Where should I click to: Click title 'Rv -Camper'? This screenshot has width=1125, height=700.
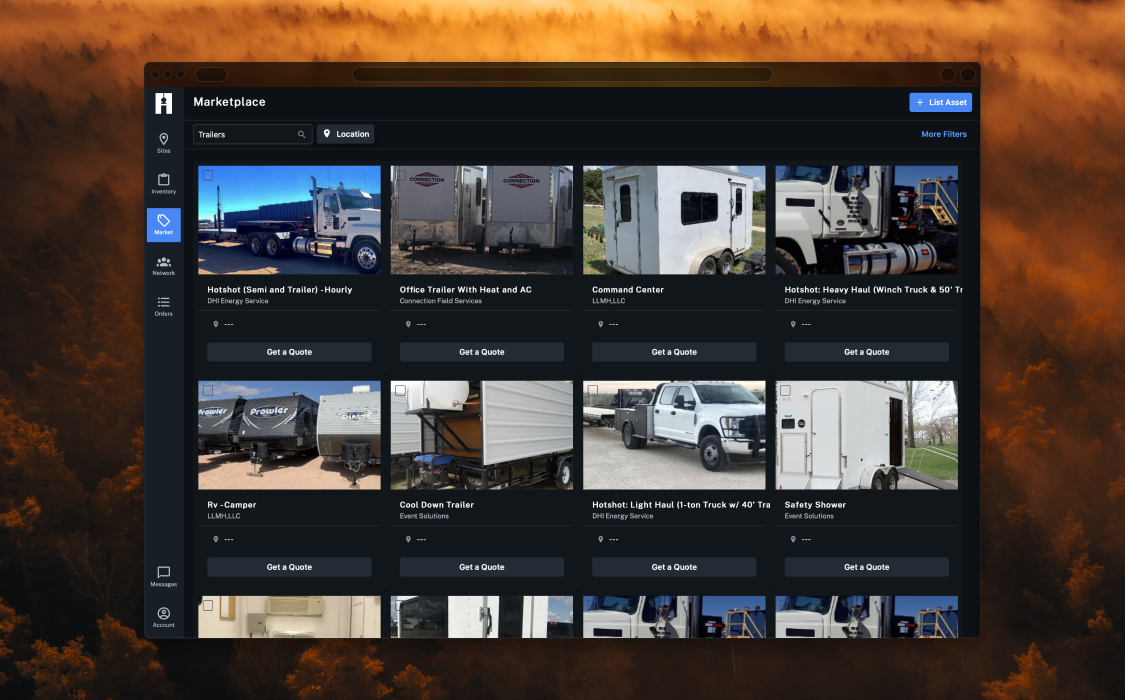point(232,505)
